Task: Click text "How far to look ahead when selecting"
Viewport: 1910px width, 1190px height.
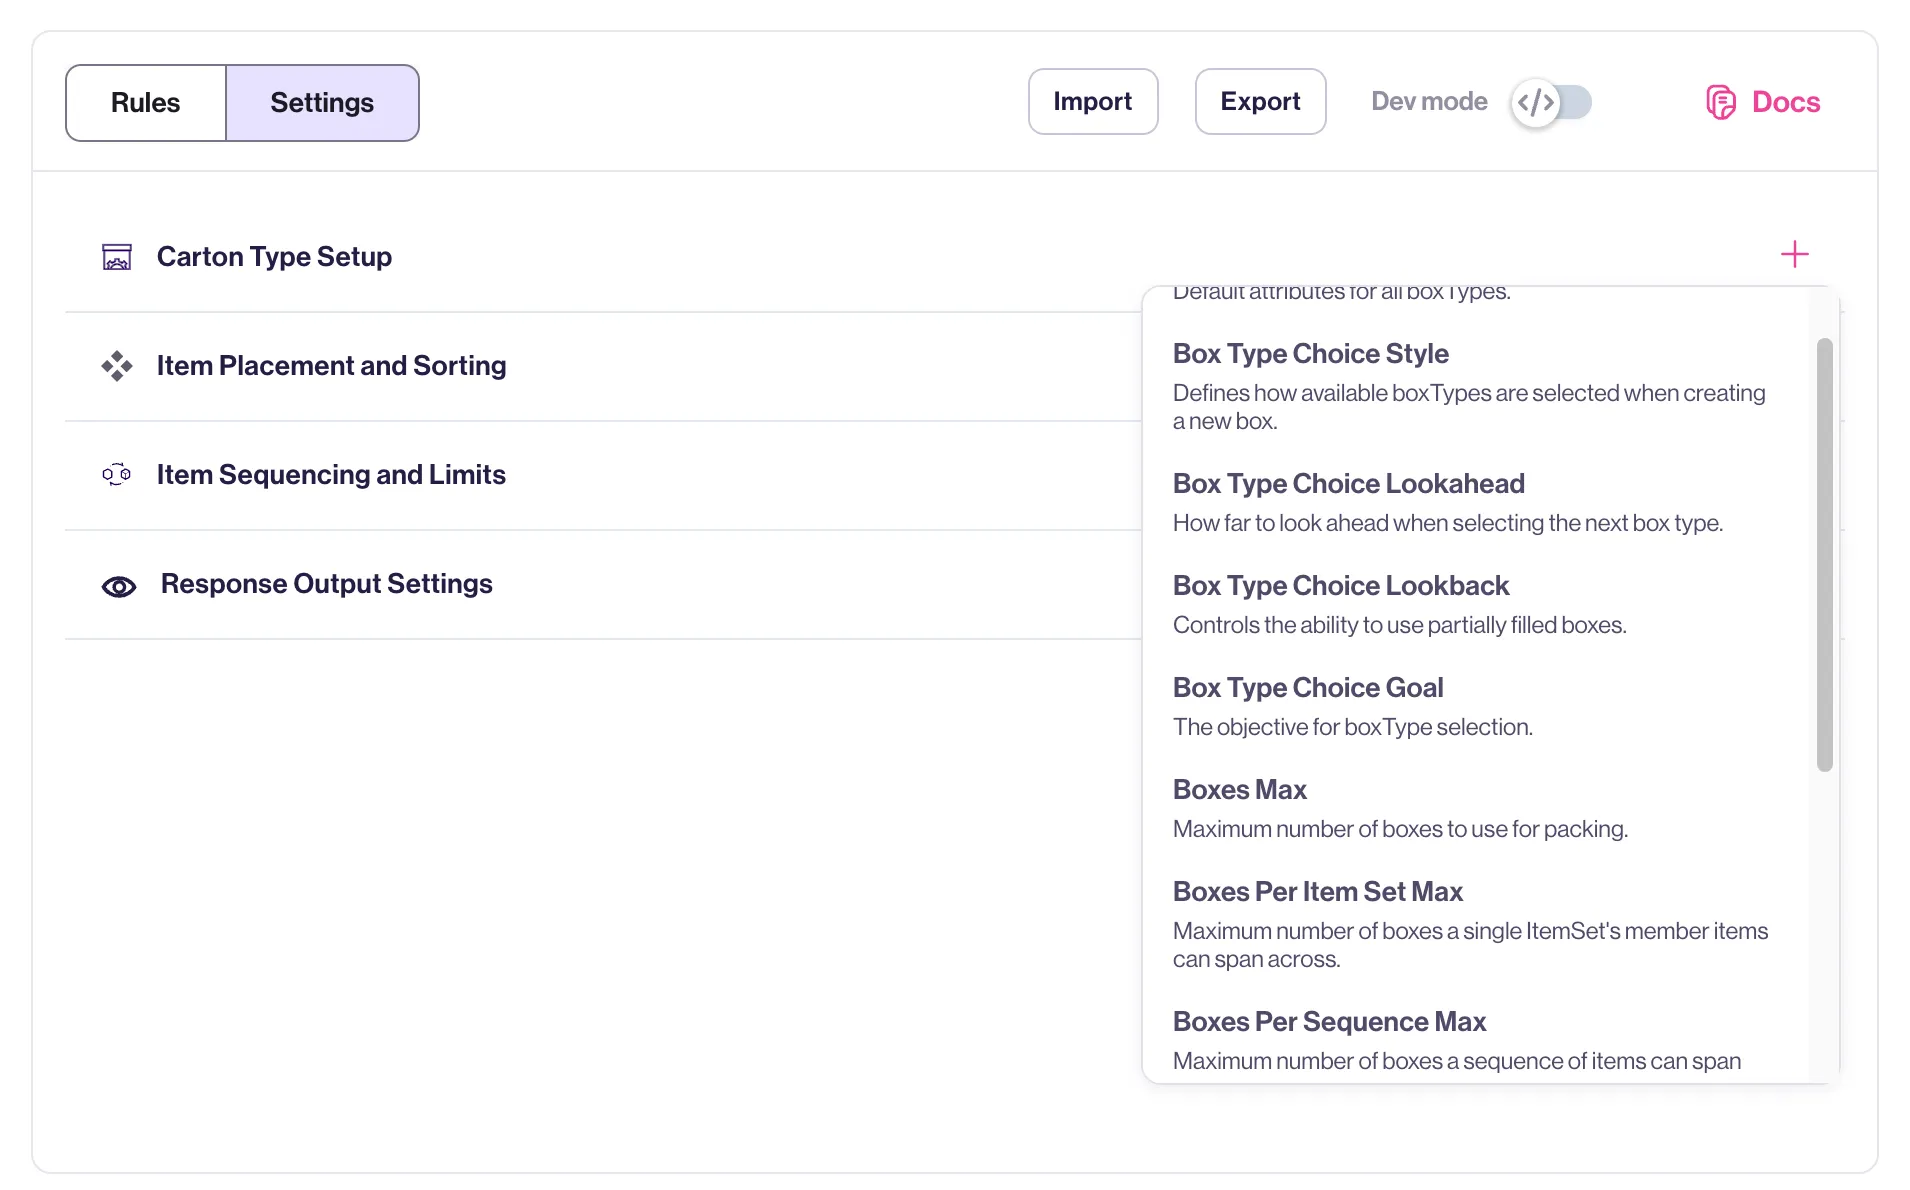Action: 1358,523
